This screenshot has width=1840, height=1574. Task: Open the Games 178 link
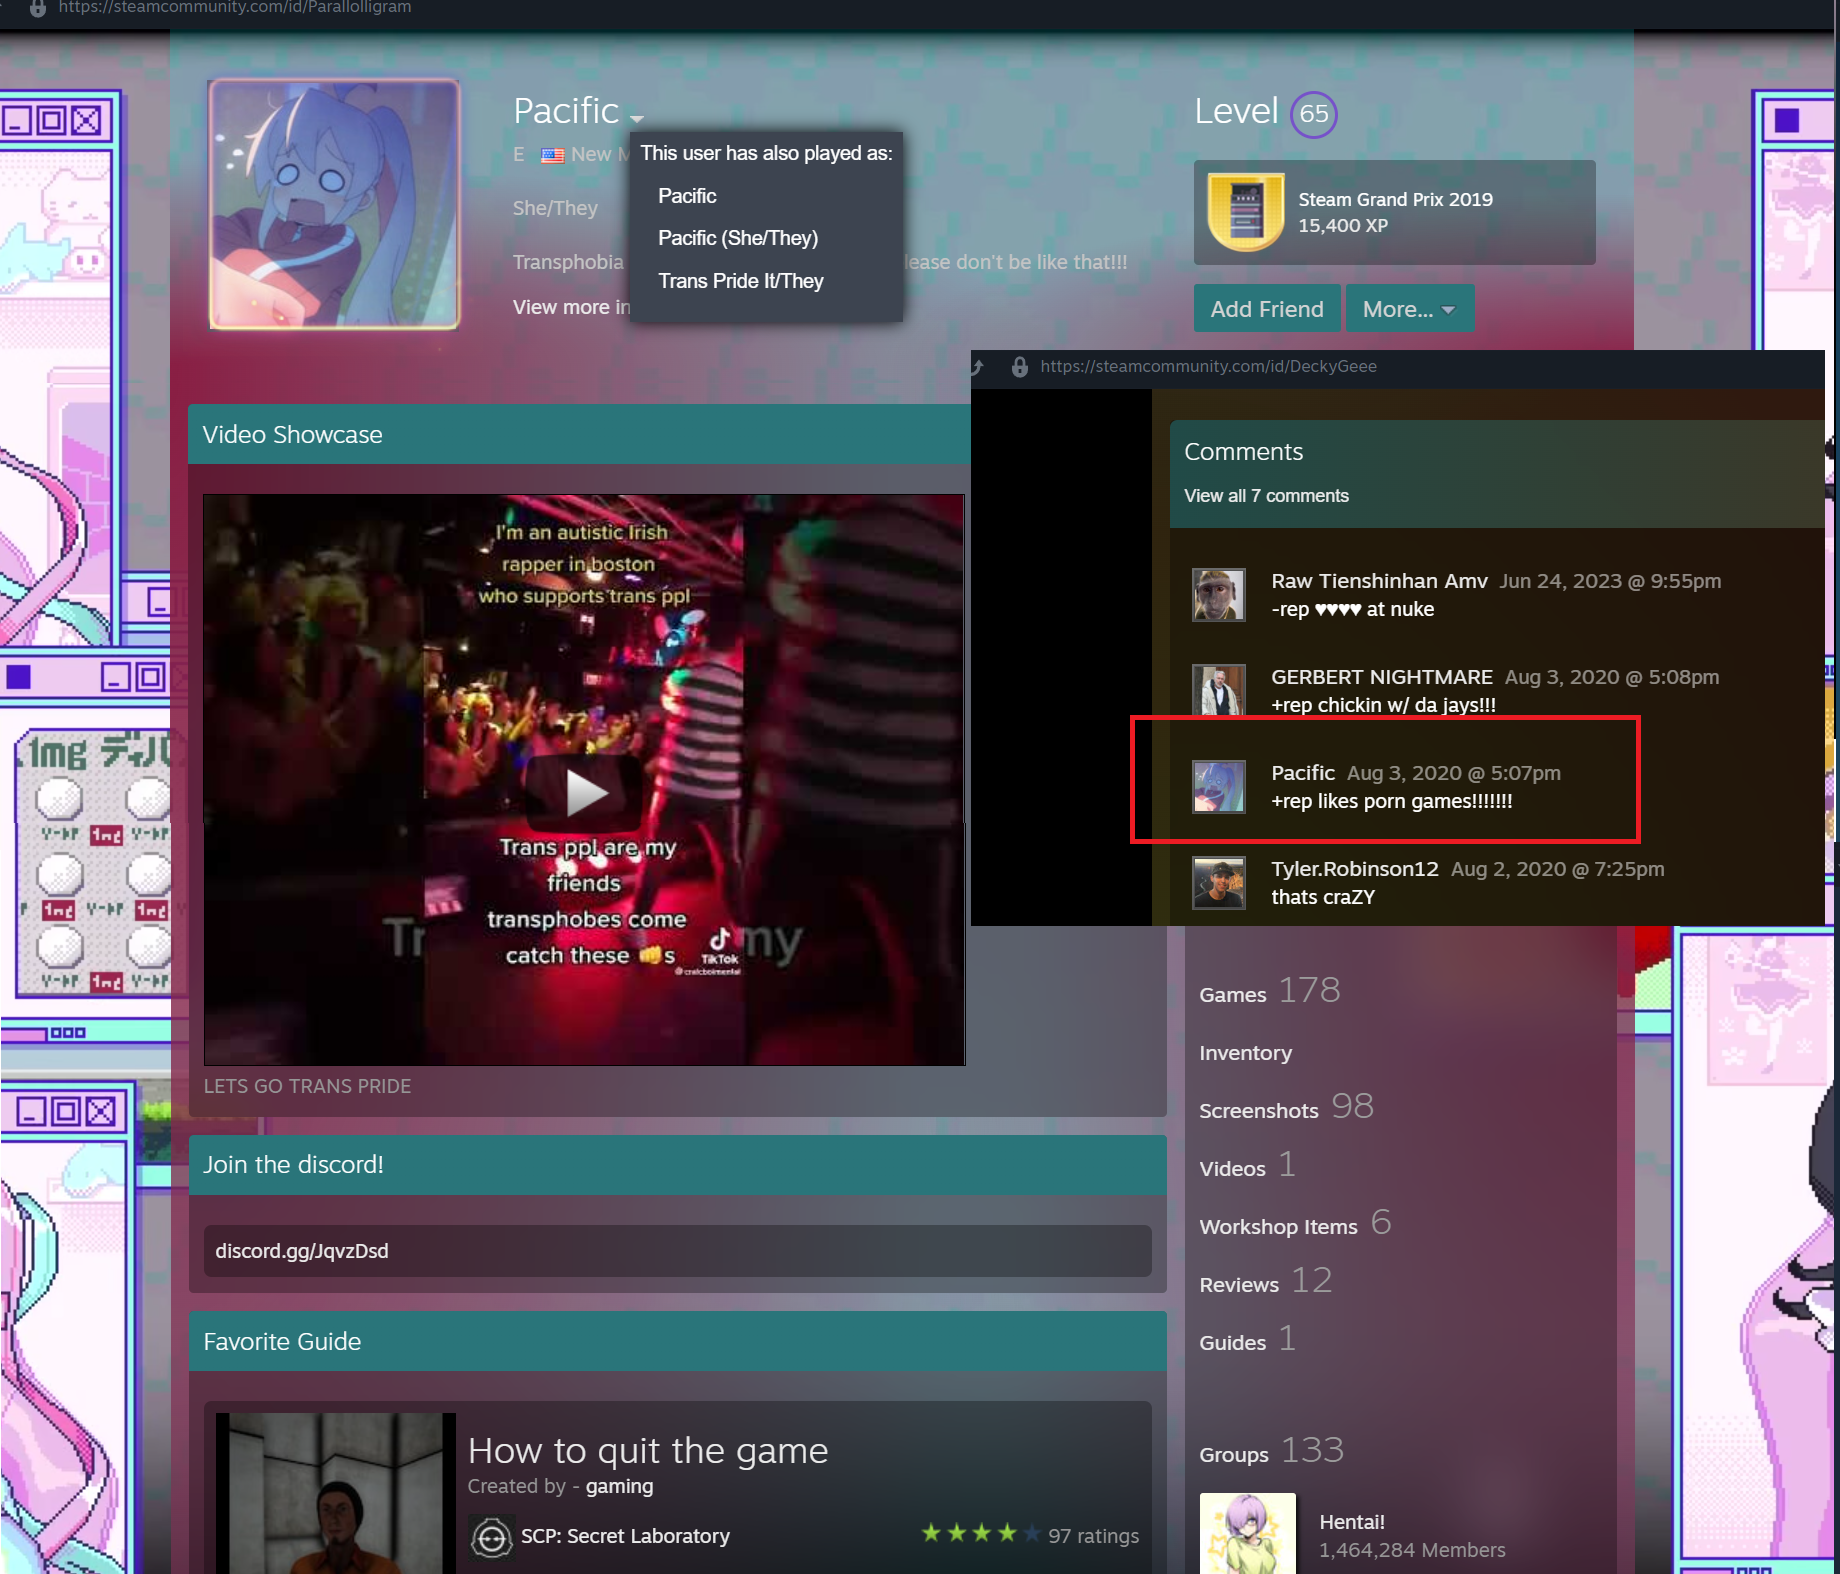pos(1270,991)
